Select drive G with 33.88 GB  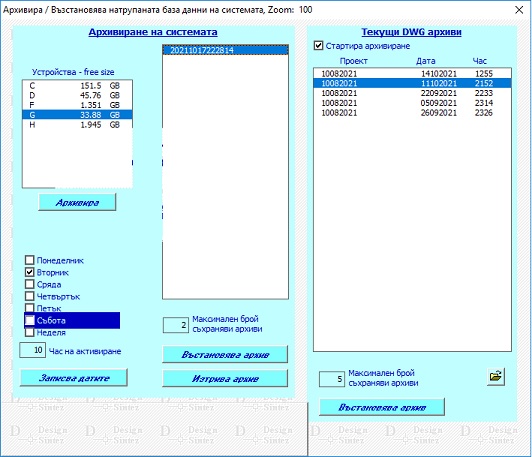click(x=77, y=115)
